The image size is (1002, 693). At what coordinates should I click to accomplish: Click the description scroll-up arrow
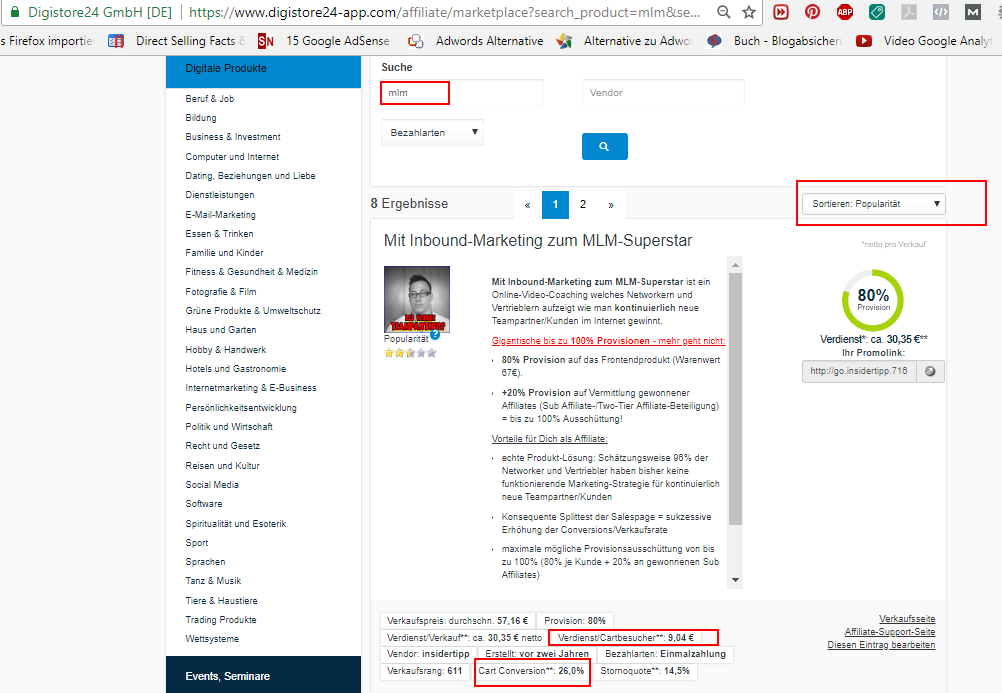736,265
